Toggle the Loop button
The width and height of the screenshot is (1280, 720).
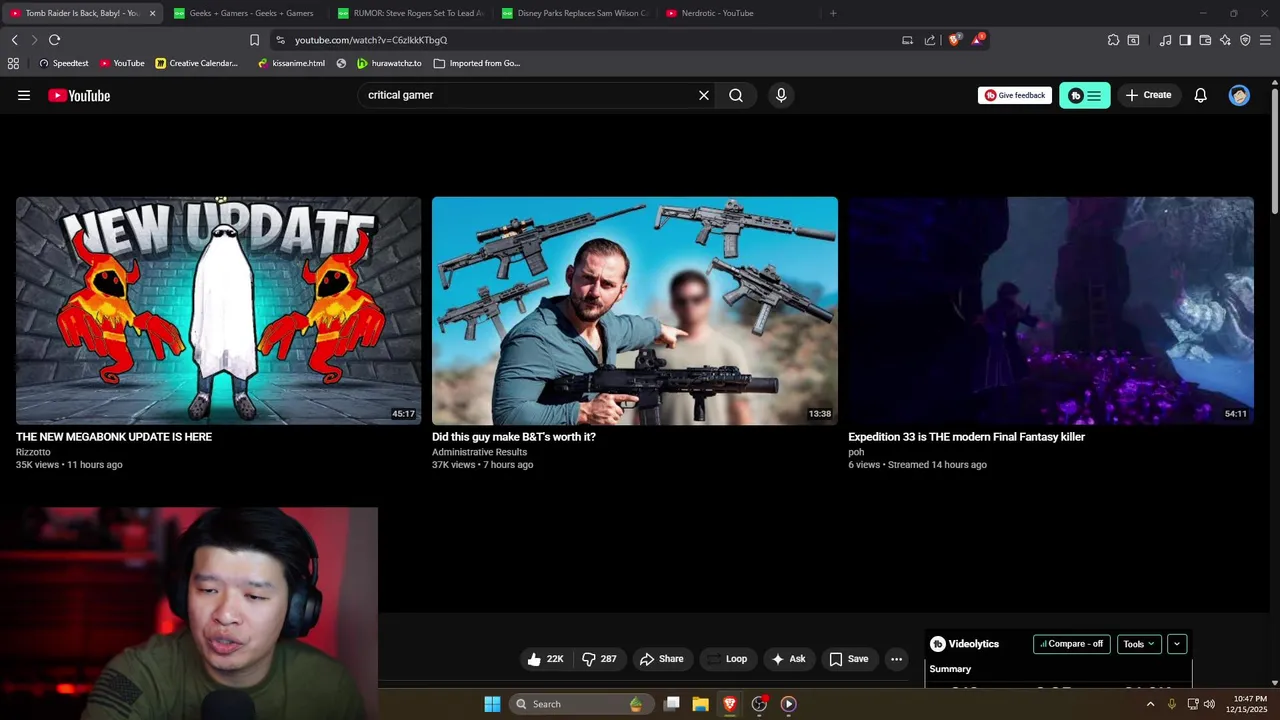pyautogui.click(x=729, y=659)
